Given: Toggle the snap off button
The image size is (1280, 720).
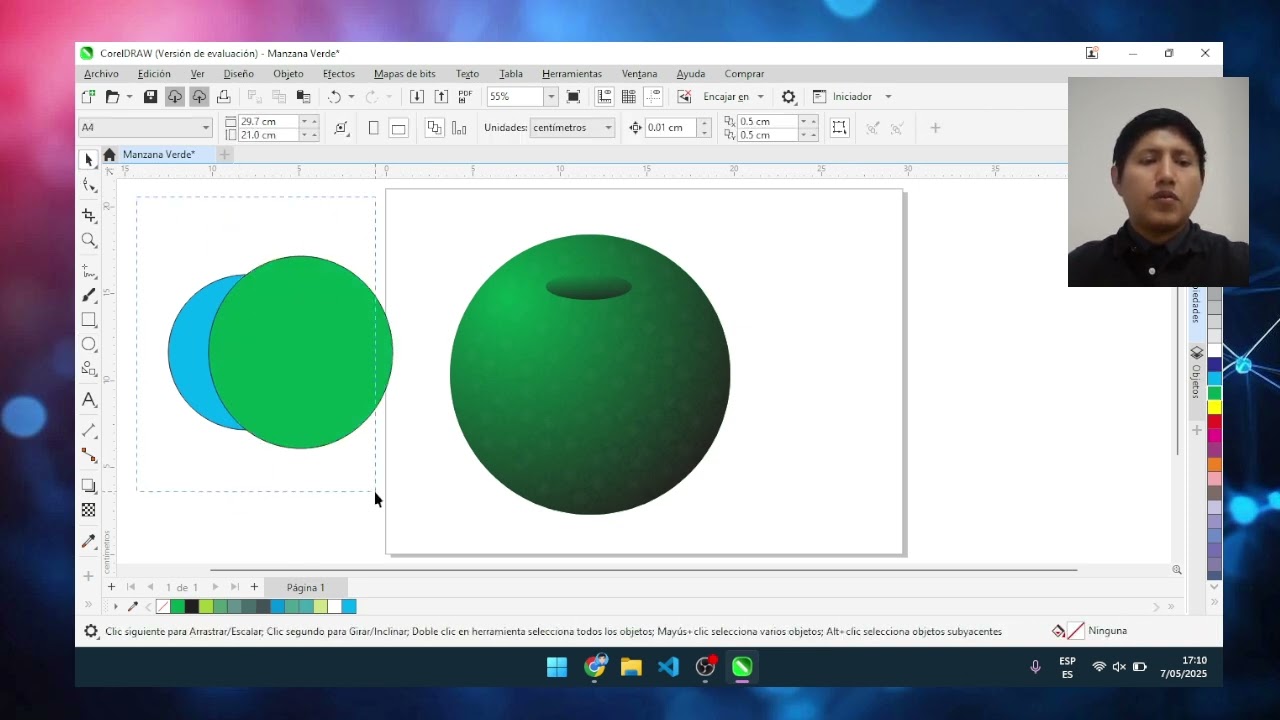Looking at the screenshot, I should [x=684, y=97].
